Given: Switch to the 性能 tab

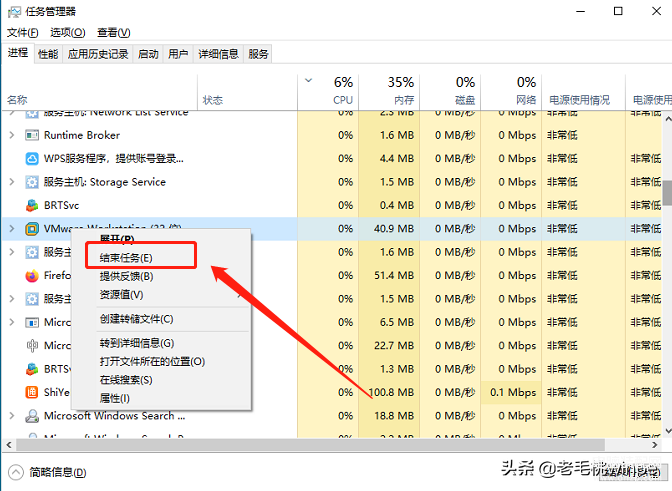Looking at the screenshot, I should 48,54.
